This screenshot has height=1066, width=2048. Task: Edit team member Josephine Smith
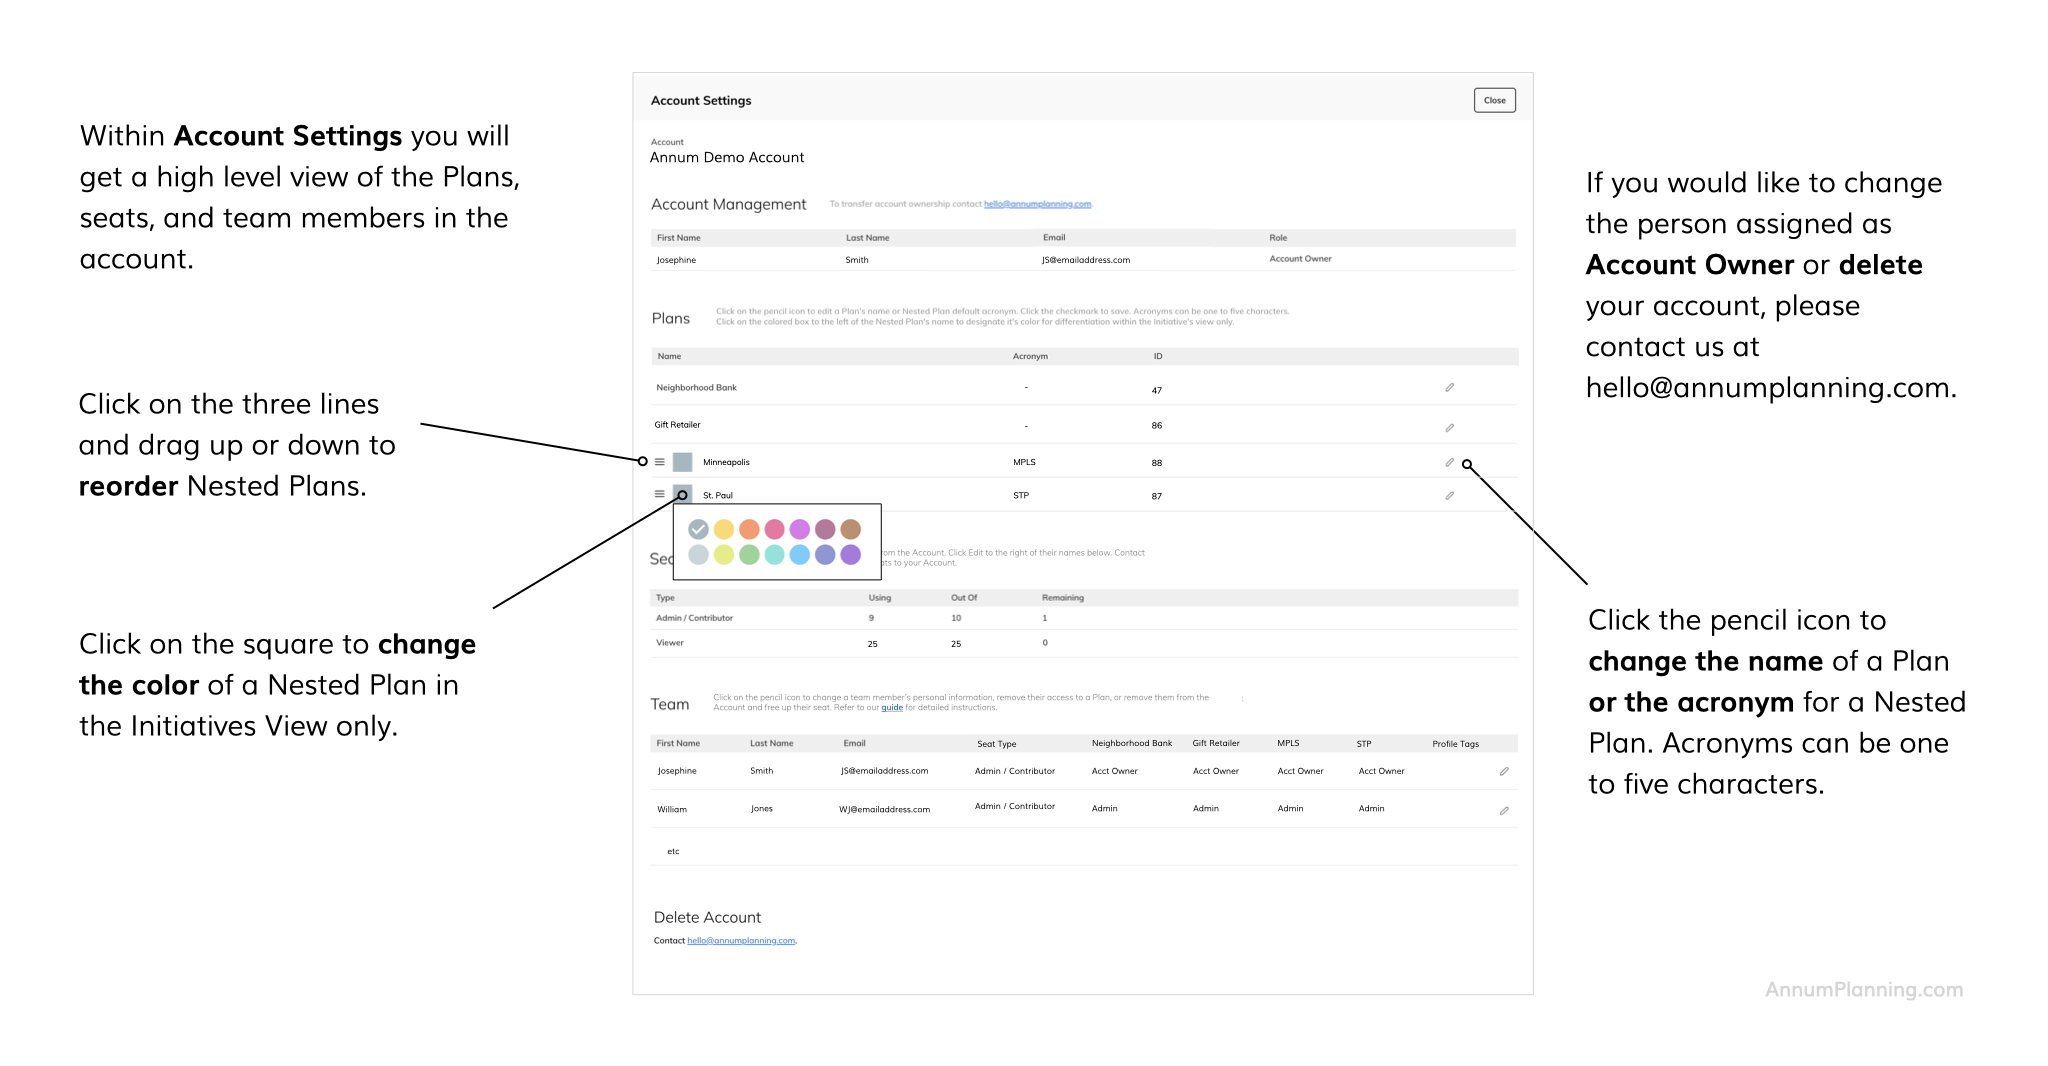tap(1503, 772)
